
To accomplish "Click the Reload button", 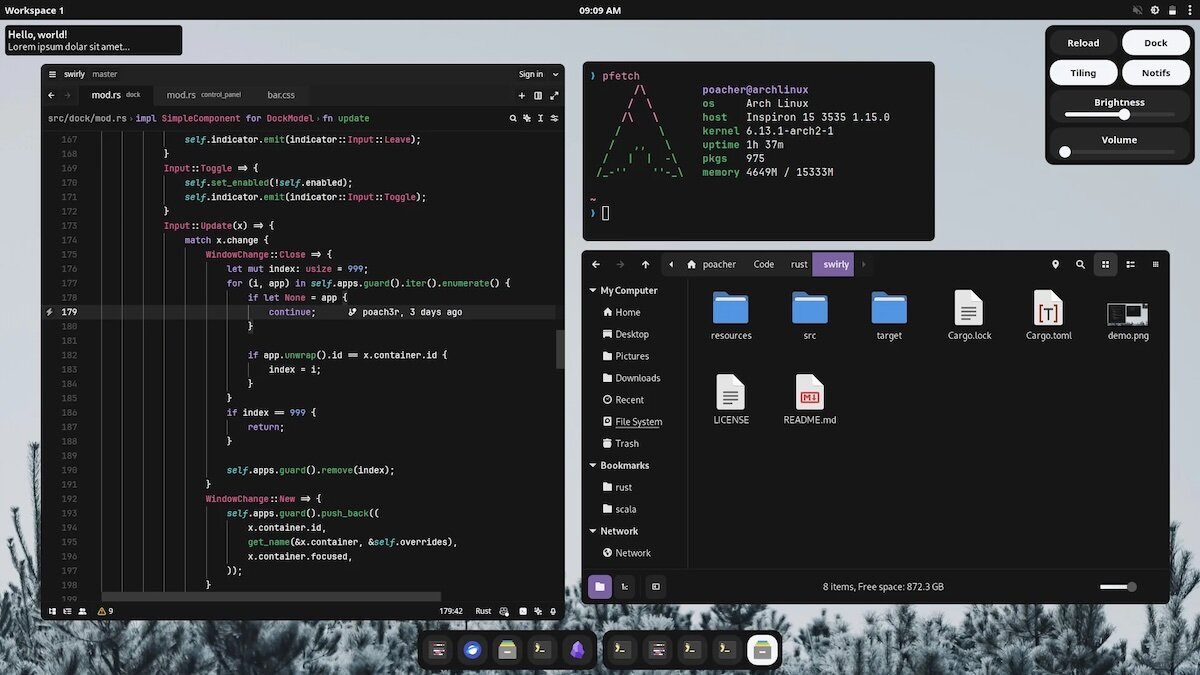I will [1083, 43].
